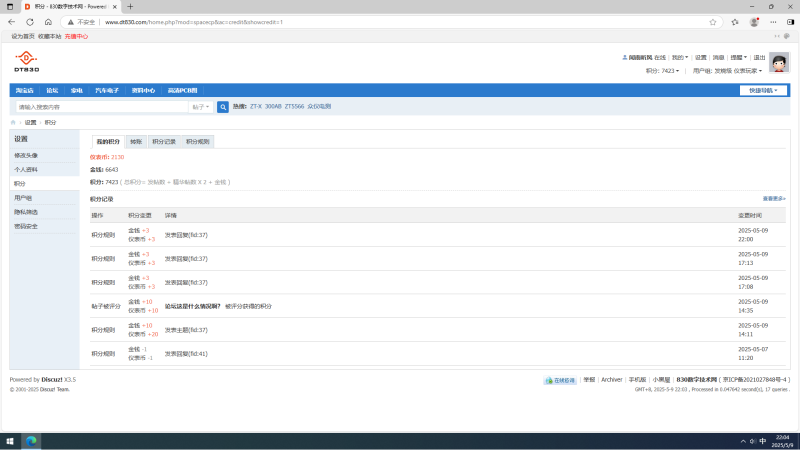This screenshot has width=800, height=450.
Task: Click the DT830 site logo
Action: point(25,62)
